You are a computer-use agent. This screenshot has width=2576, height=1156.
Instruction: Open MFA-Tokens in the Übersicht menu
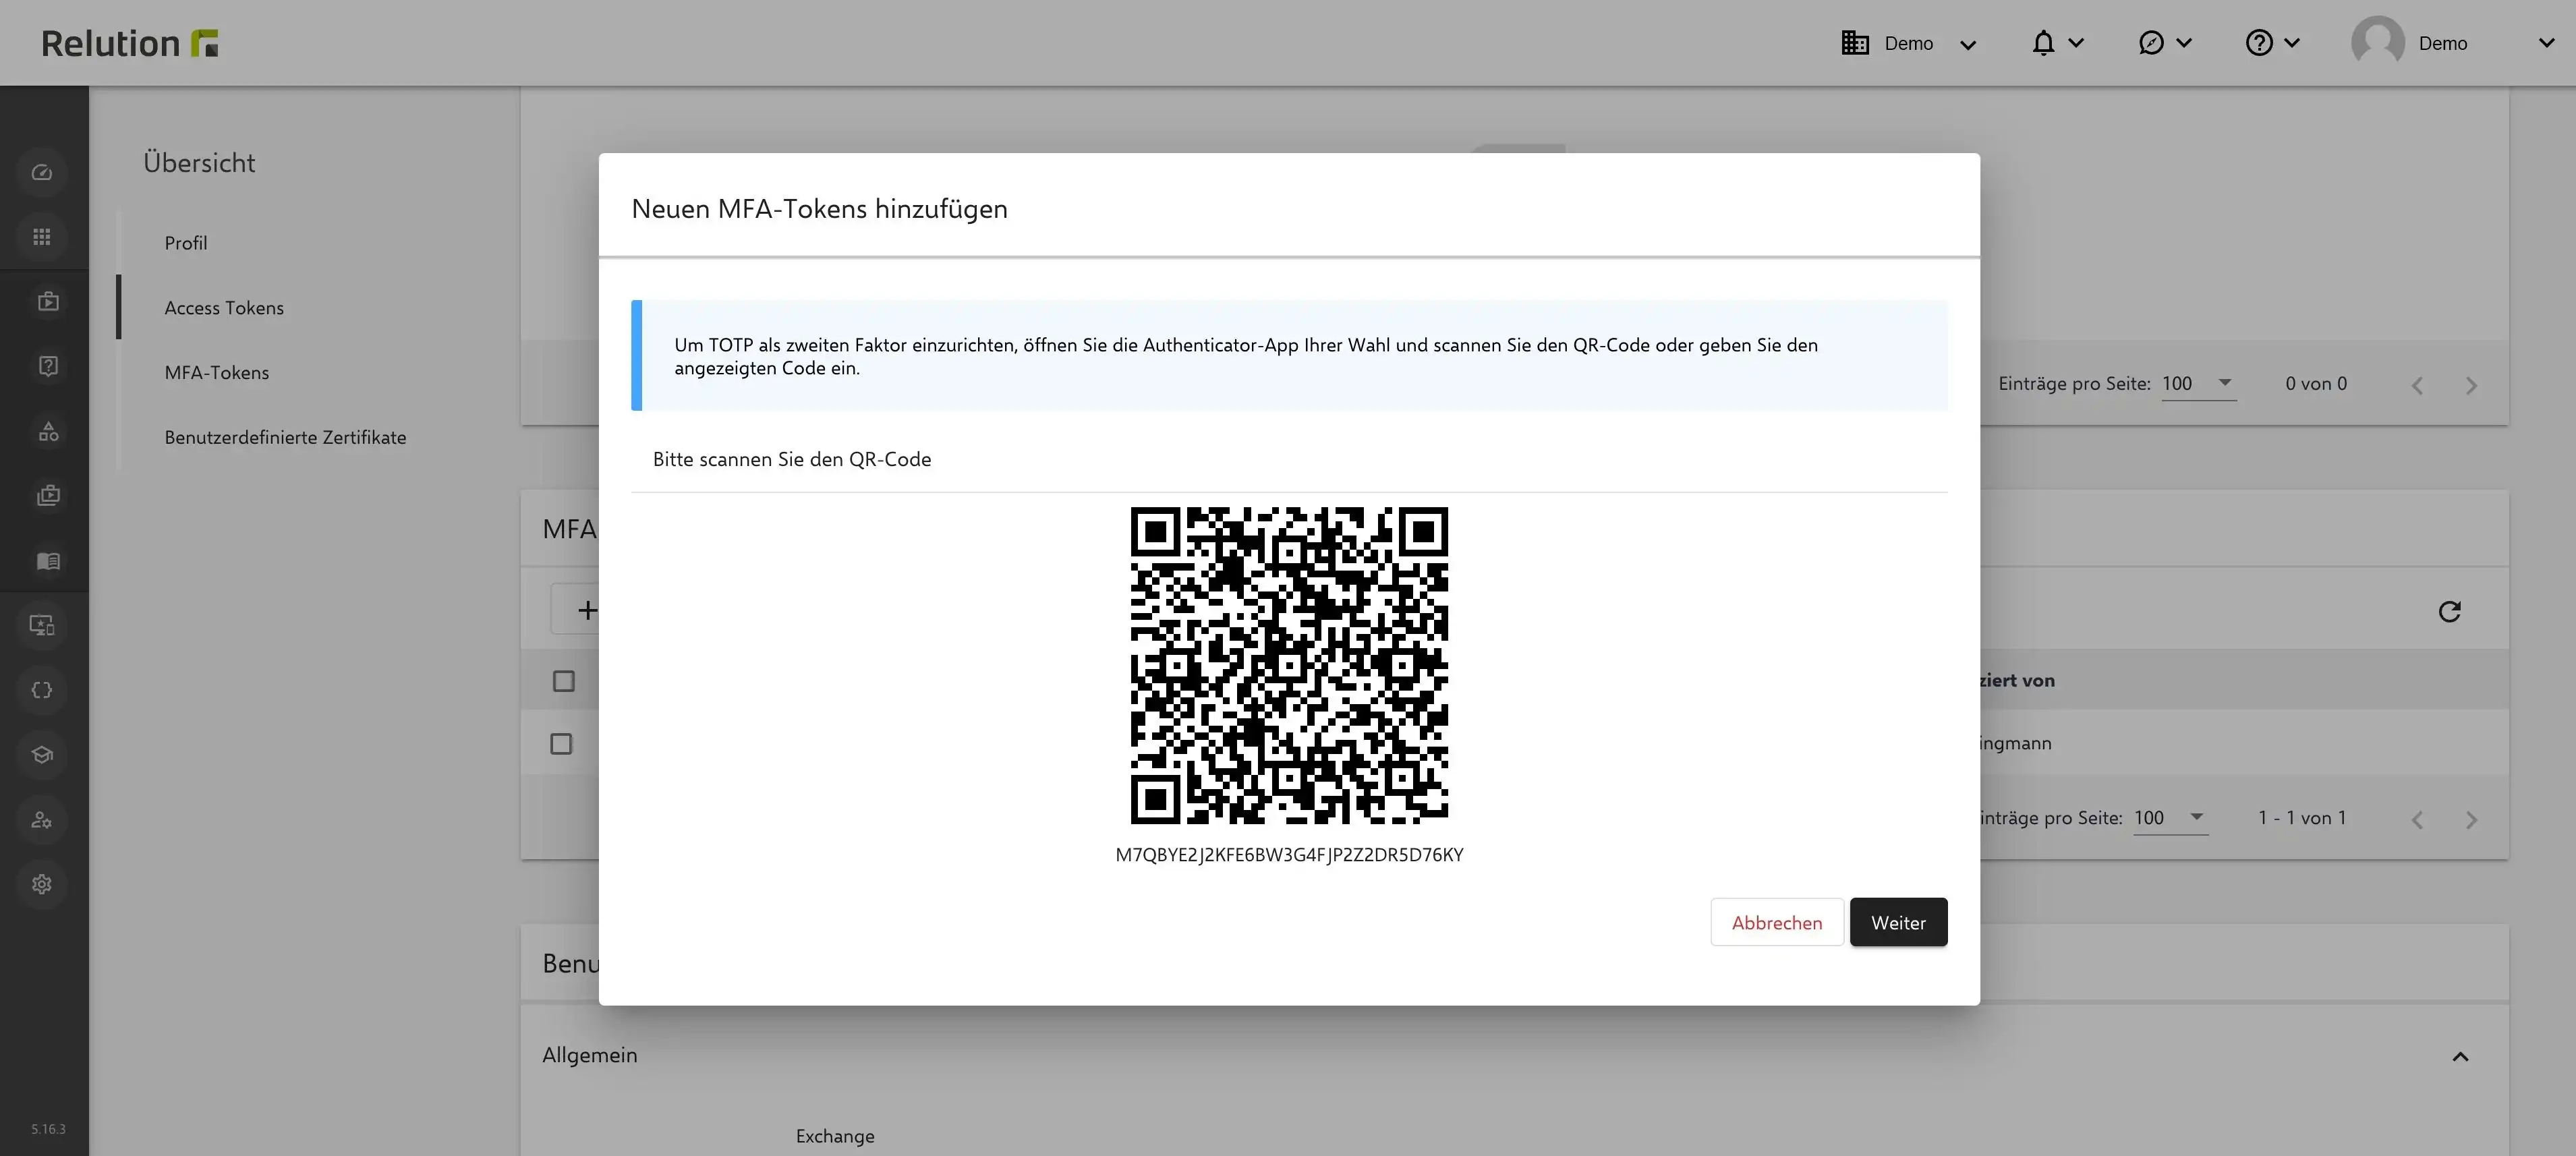tap(217, 372)
